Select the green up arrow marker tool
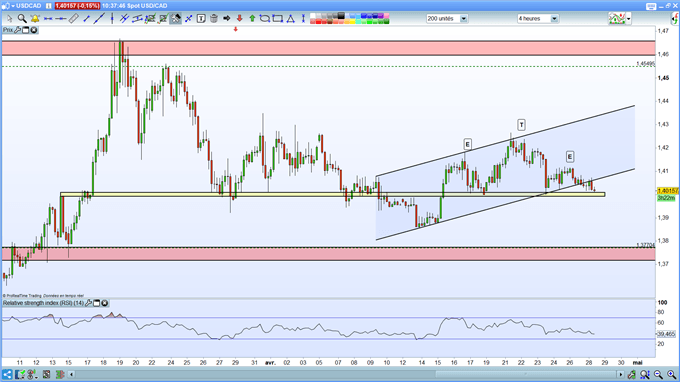This screenshot has width=680, height=382. (252, 18)
